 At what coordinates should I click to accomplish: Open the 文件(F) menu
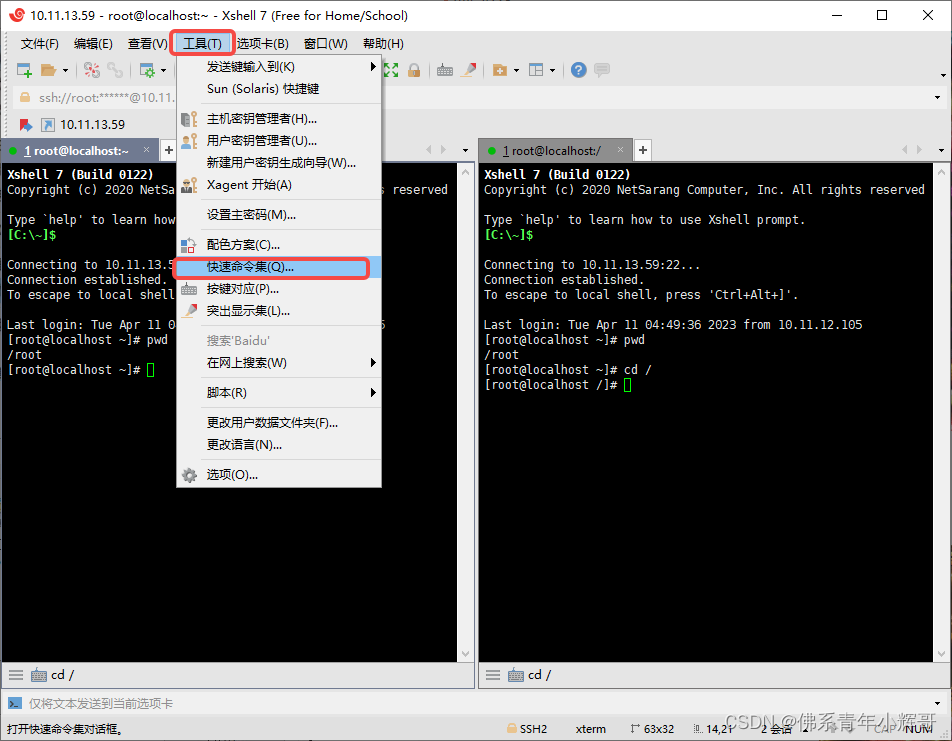click(39, 44)
